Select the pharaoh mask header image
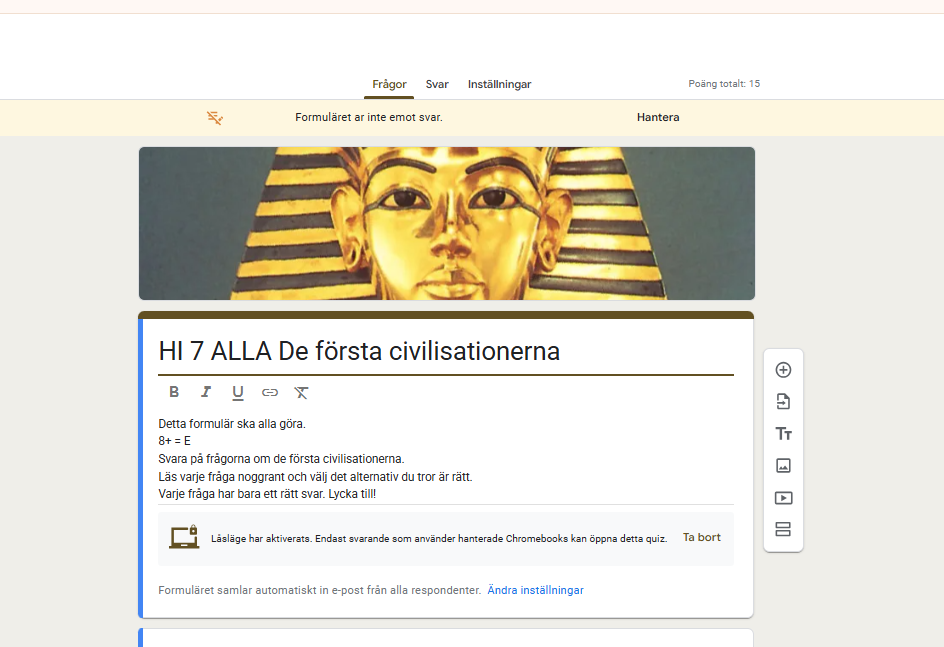Image resolution: width=944 pixels, height=647 pixels. [446, 224]
